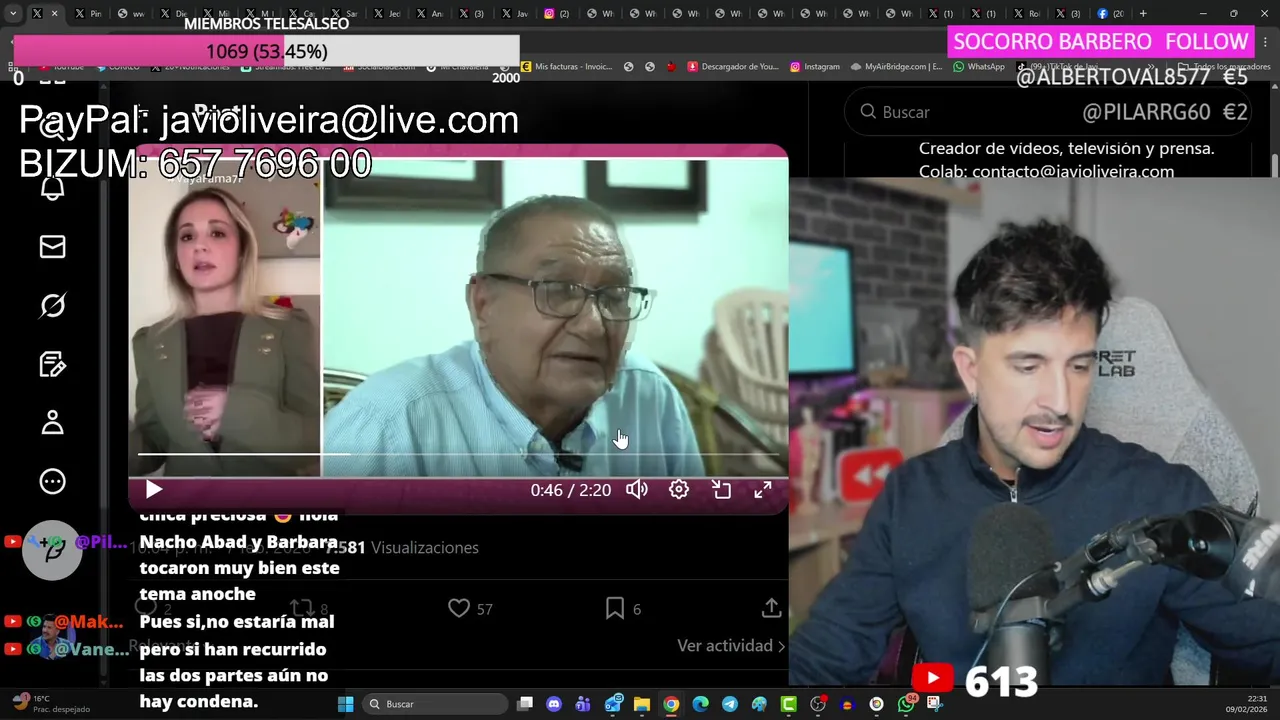
Task: Switch to the Facebook (20 browser tab
Action: pos(1109,13)
